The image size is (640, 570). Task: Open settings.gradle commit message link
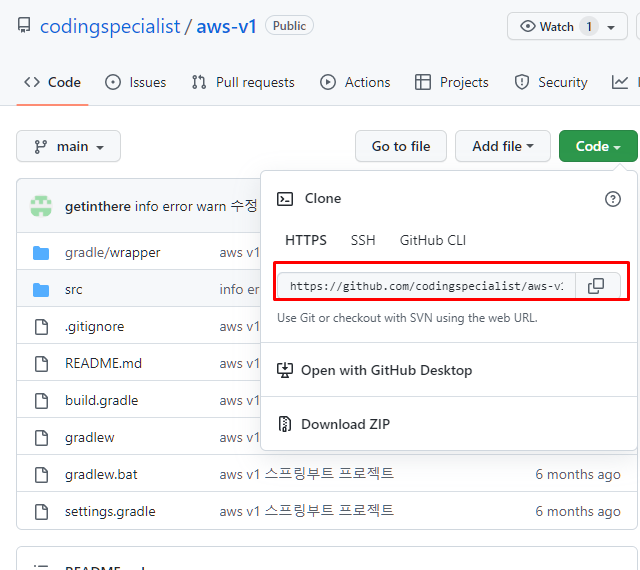point(307,511)
